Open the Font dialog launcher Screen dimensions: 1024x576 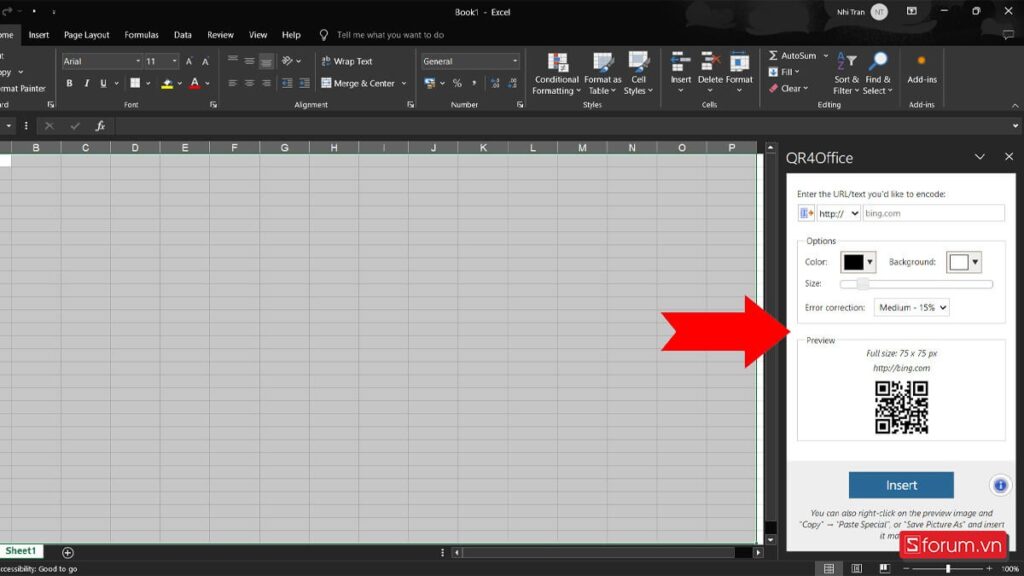(213, 104)
